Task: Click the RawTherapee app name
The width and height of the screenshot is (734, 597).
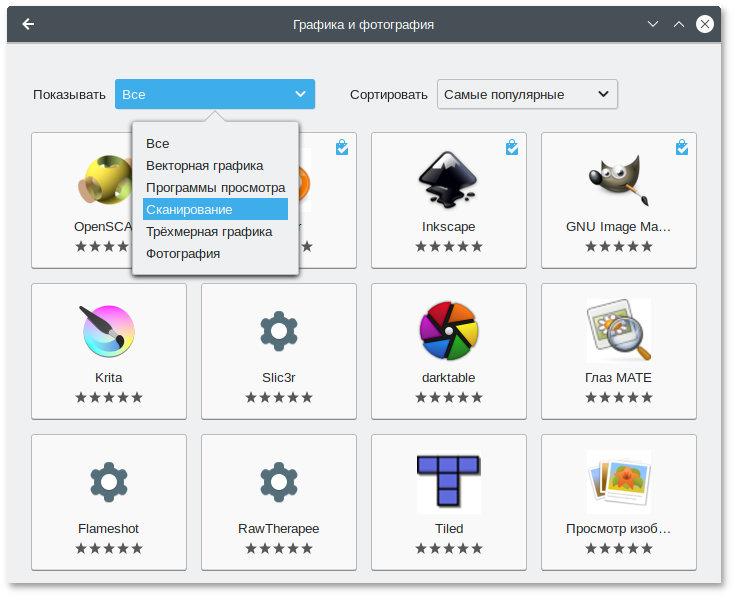Action: click(x=279, y=529)
